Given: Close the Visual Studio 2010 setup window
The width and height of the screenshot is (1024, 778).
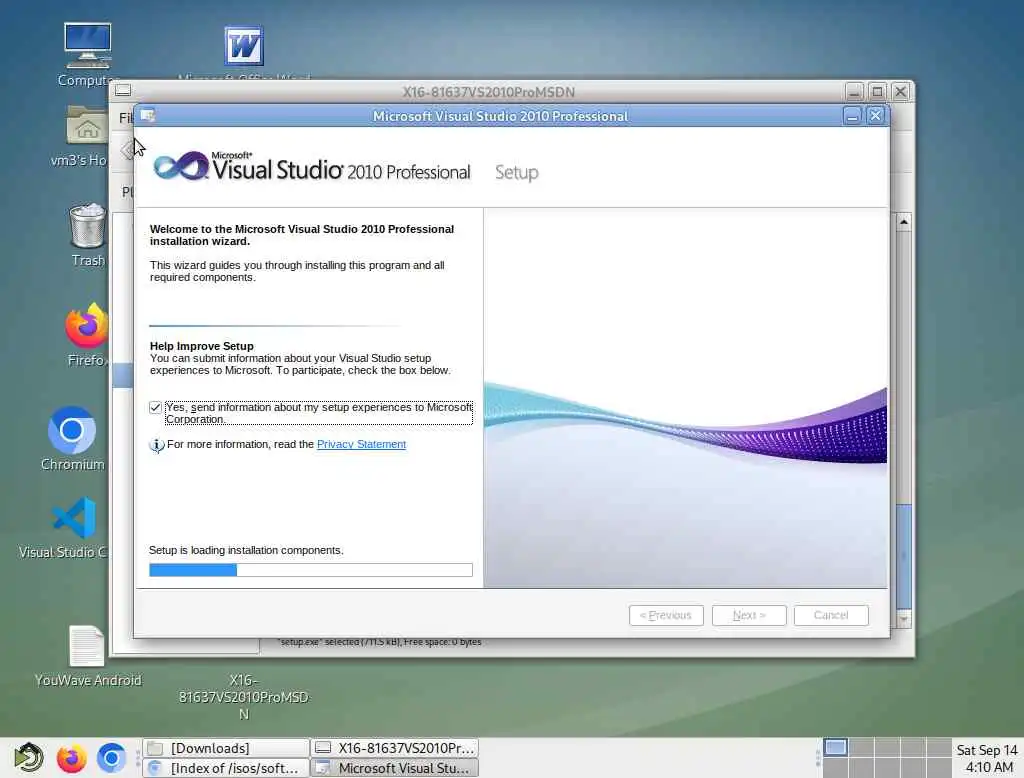Looking at the screenshot, I should (x=876, y=116).
